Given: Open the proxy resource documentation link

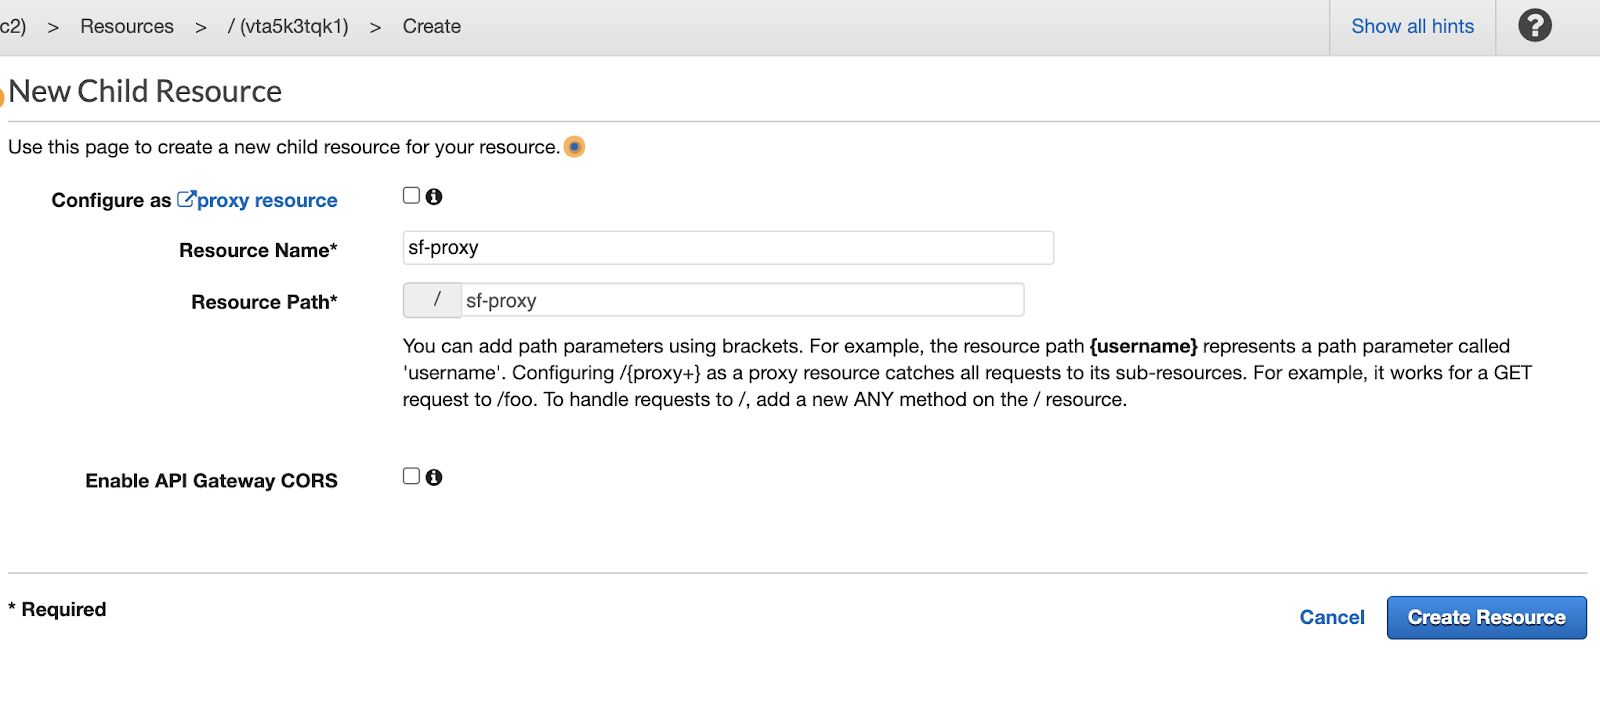Looking at the screenshot, I should click(267, 201).
